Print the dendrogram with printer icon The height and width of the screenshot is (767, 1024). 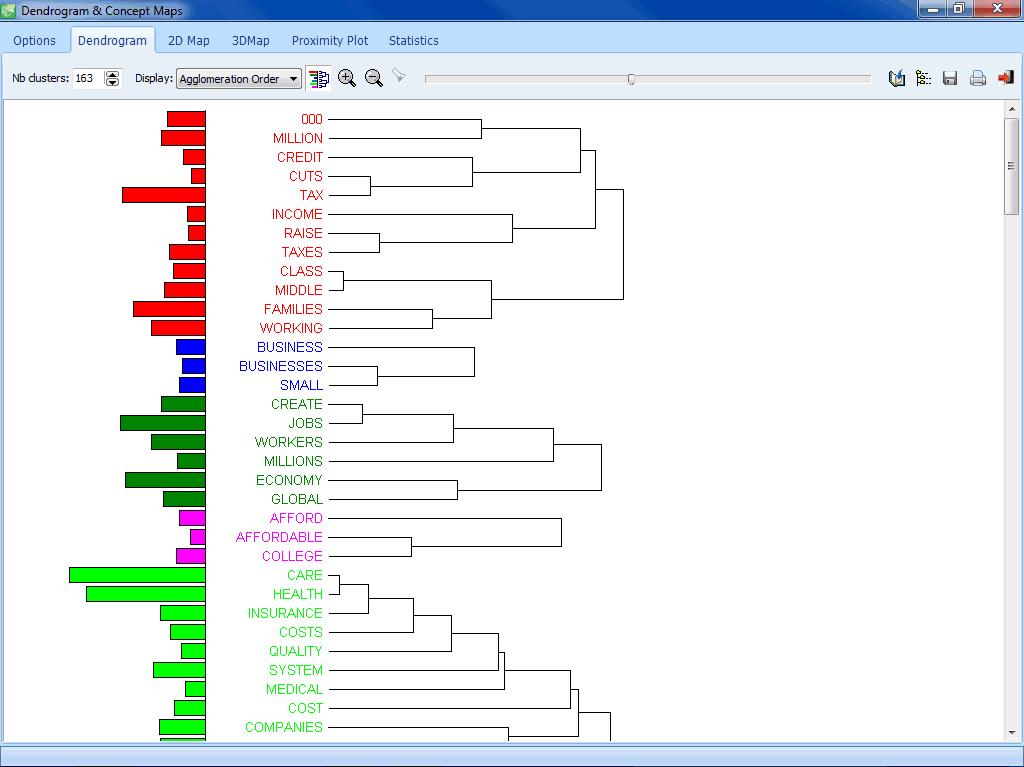tap(978, 78)
